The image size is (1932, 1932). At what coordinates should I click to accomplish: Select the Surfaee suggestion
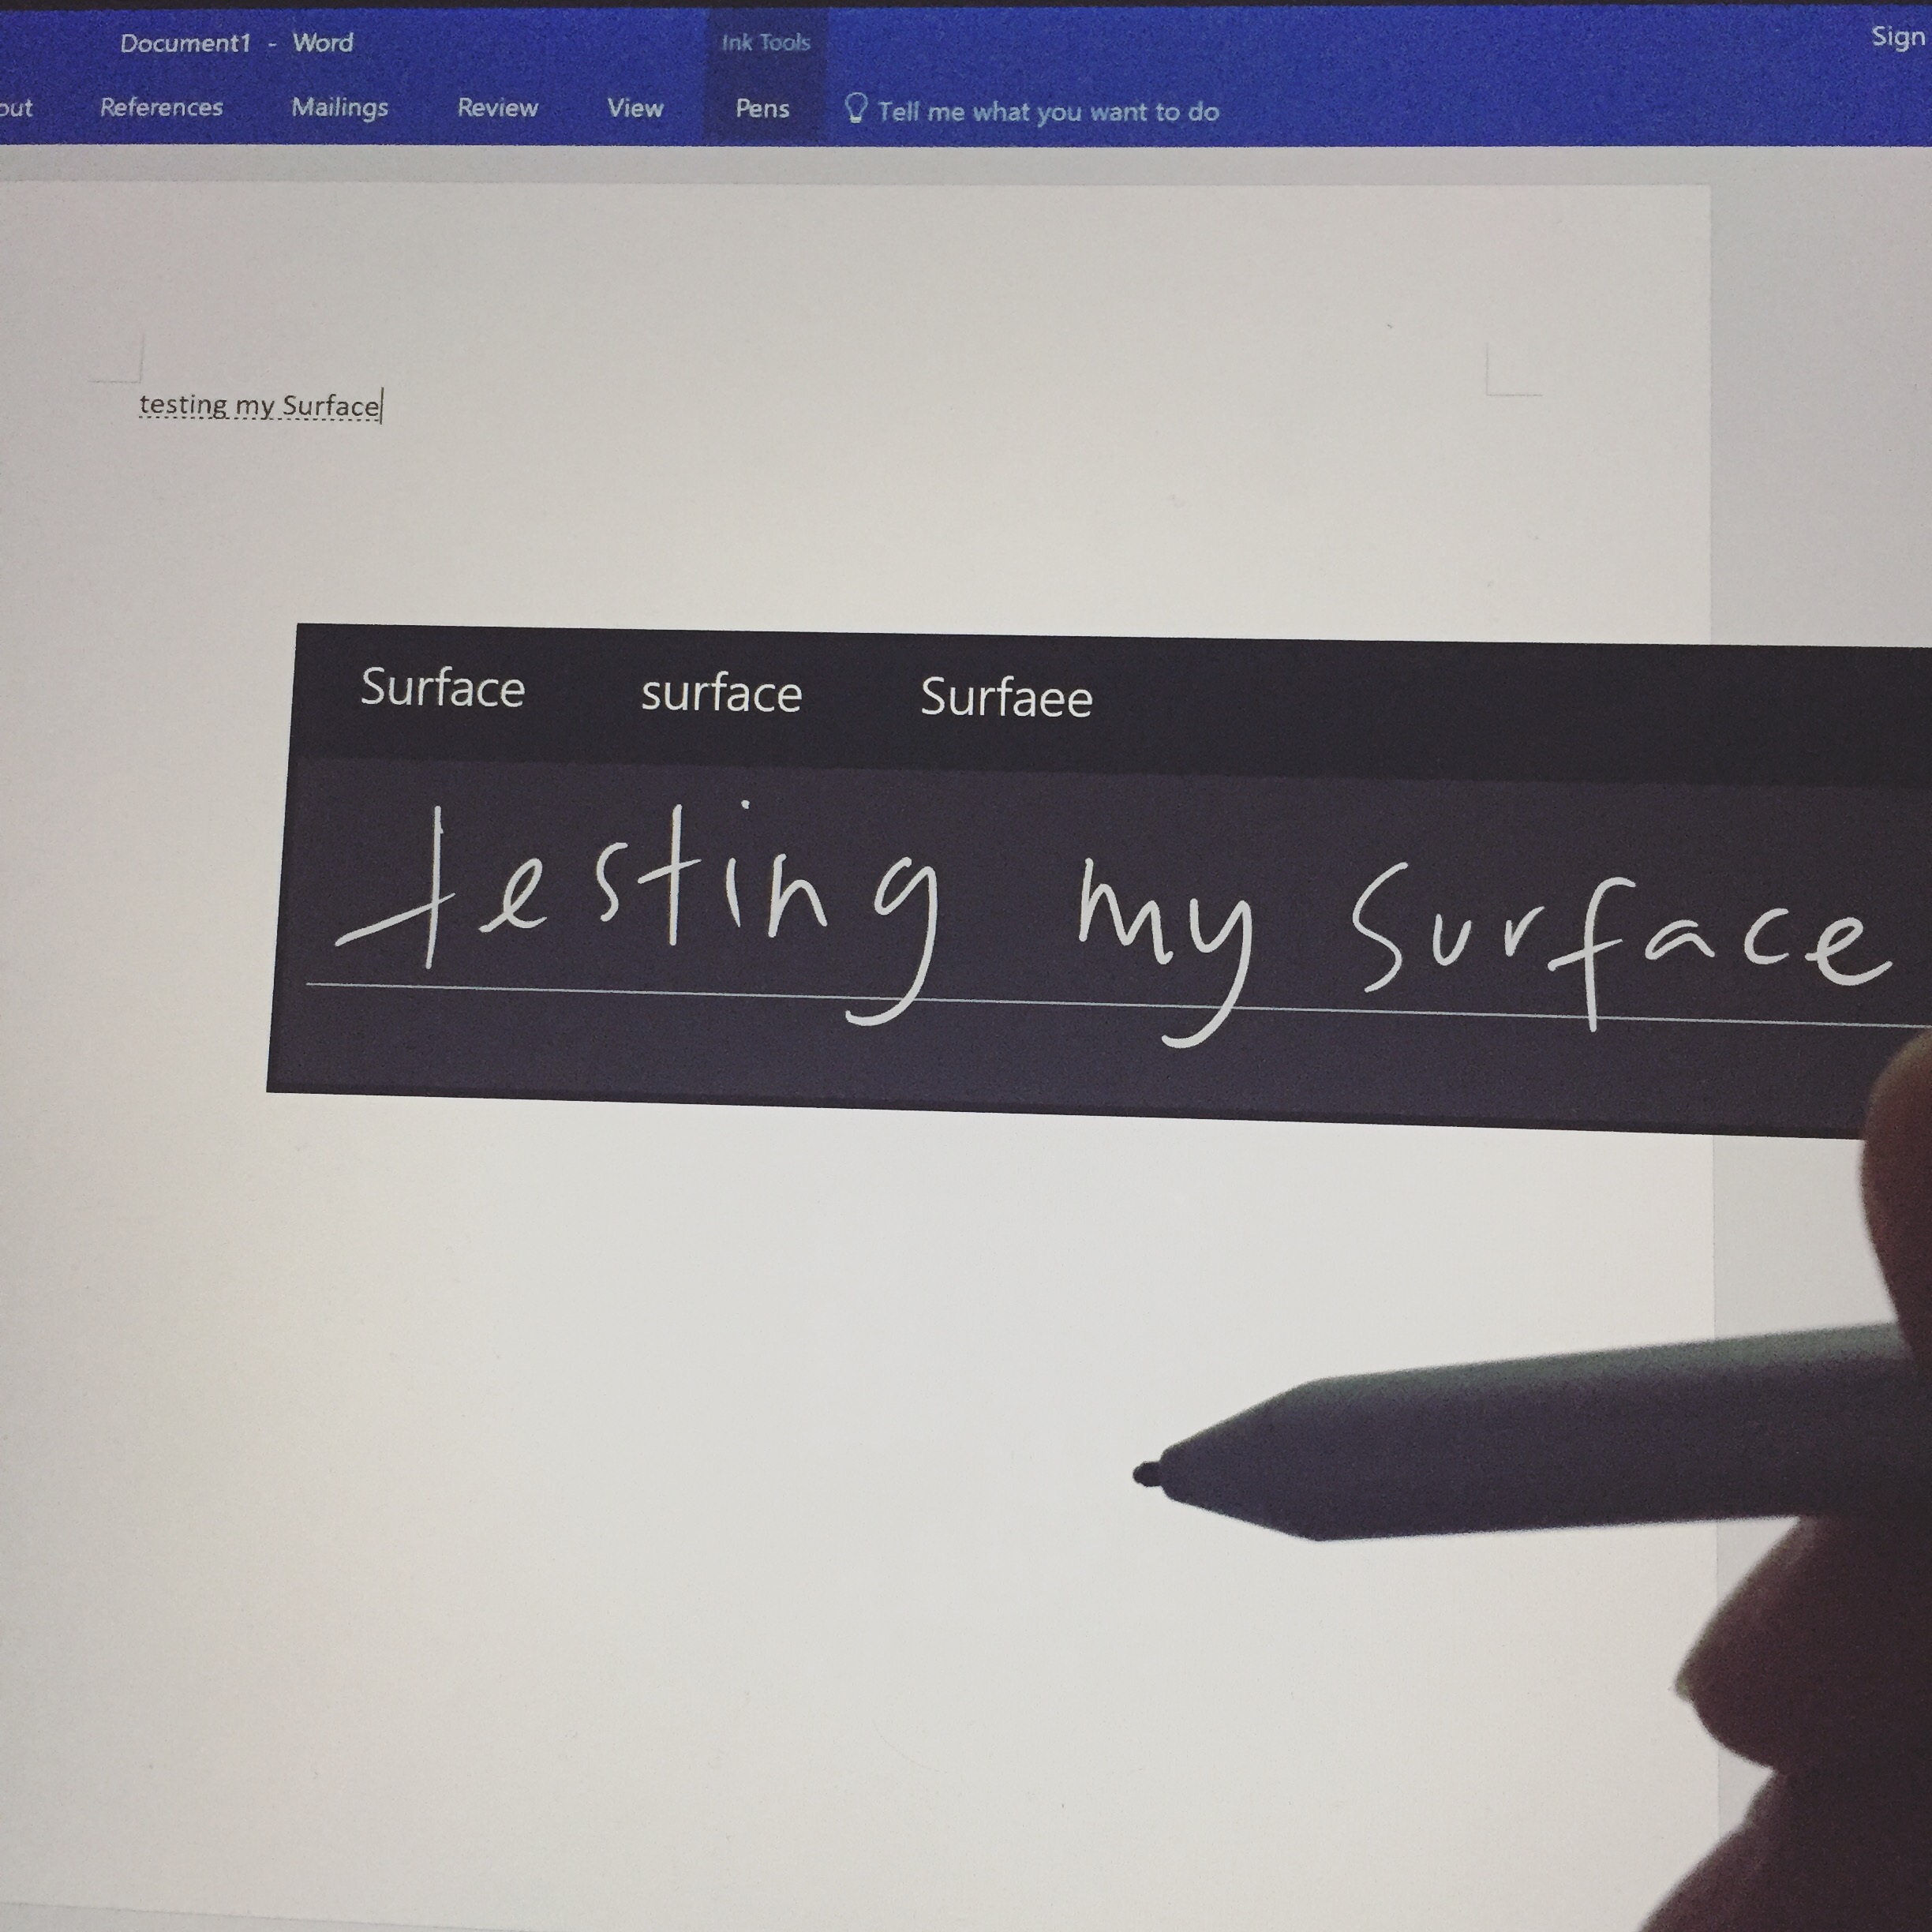click(x=1006, y=698)
